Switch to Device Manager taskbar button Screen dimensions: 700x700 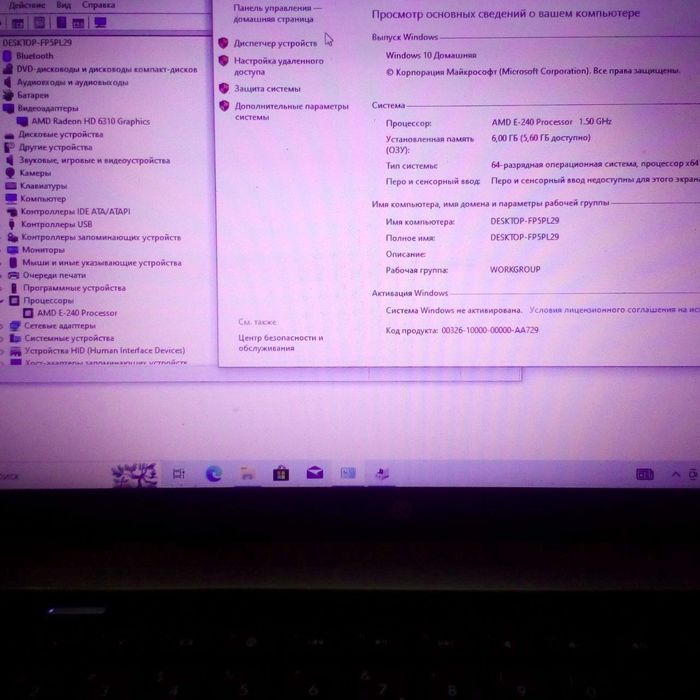coord(382,473)
